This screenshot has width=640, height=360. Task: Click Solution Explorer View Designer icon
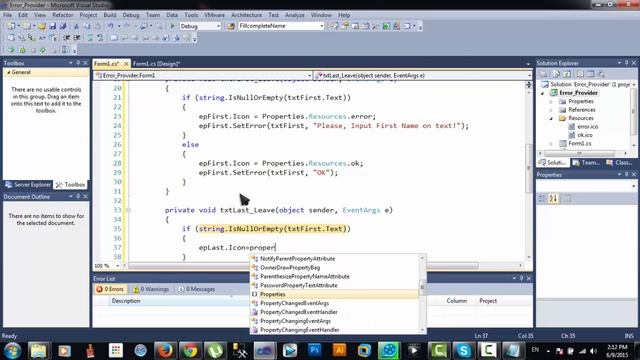[x=591, y=74]
